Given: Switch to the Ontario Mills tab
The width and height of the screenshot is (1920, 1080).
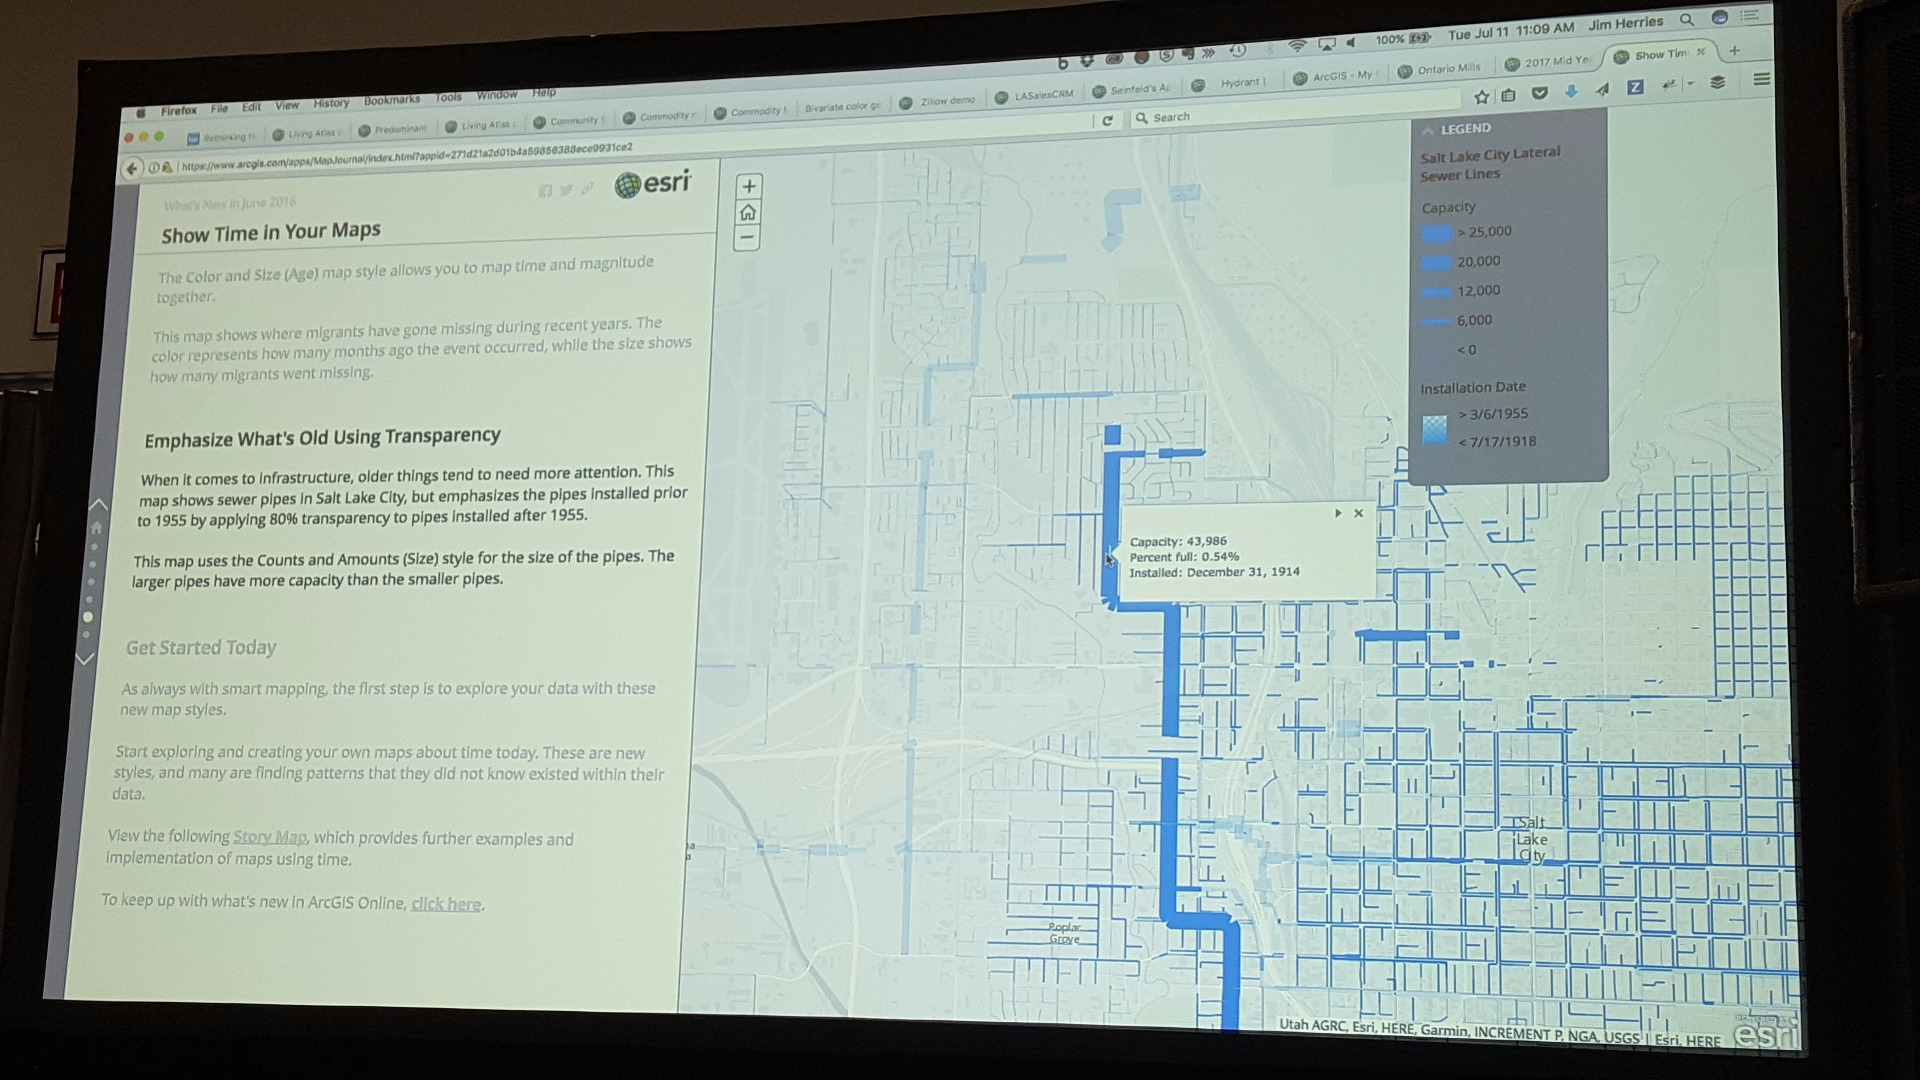Looking at the screenshot, I should (1440, 70).
